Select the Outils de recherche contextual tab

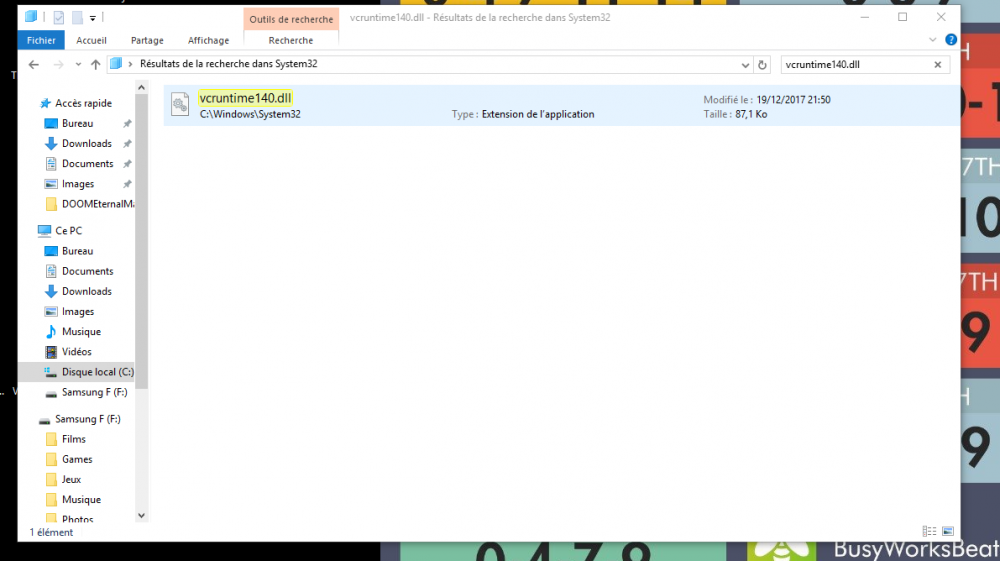click(291, 19)
